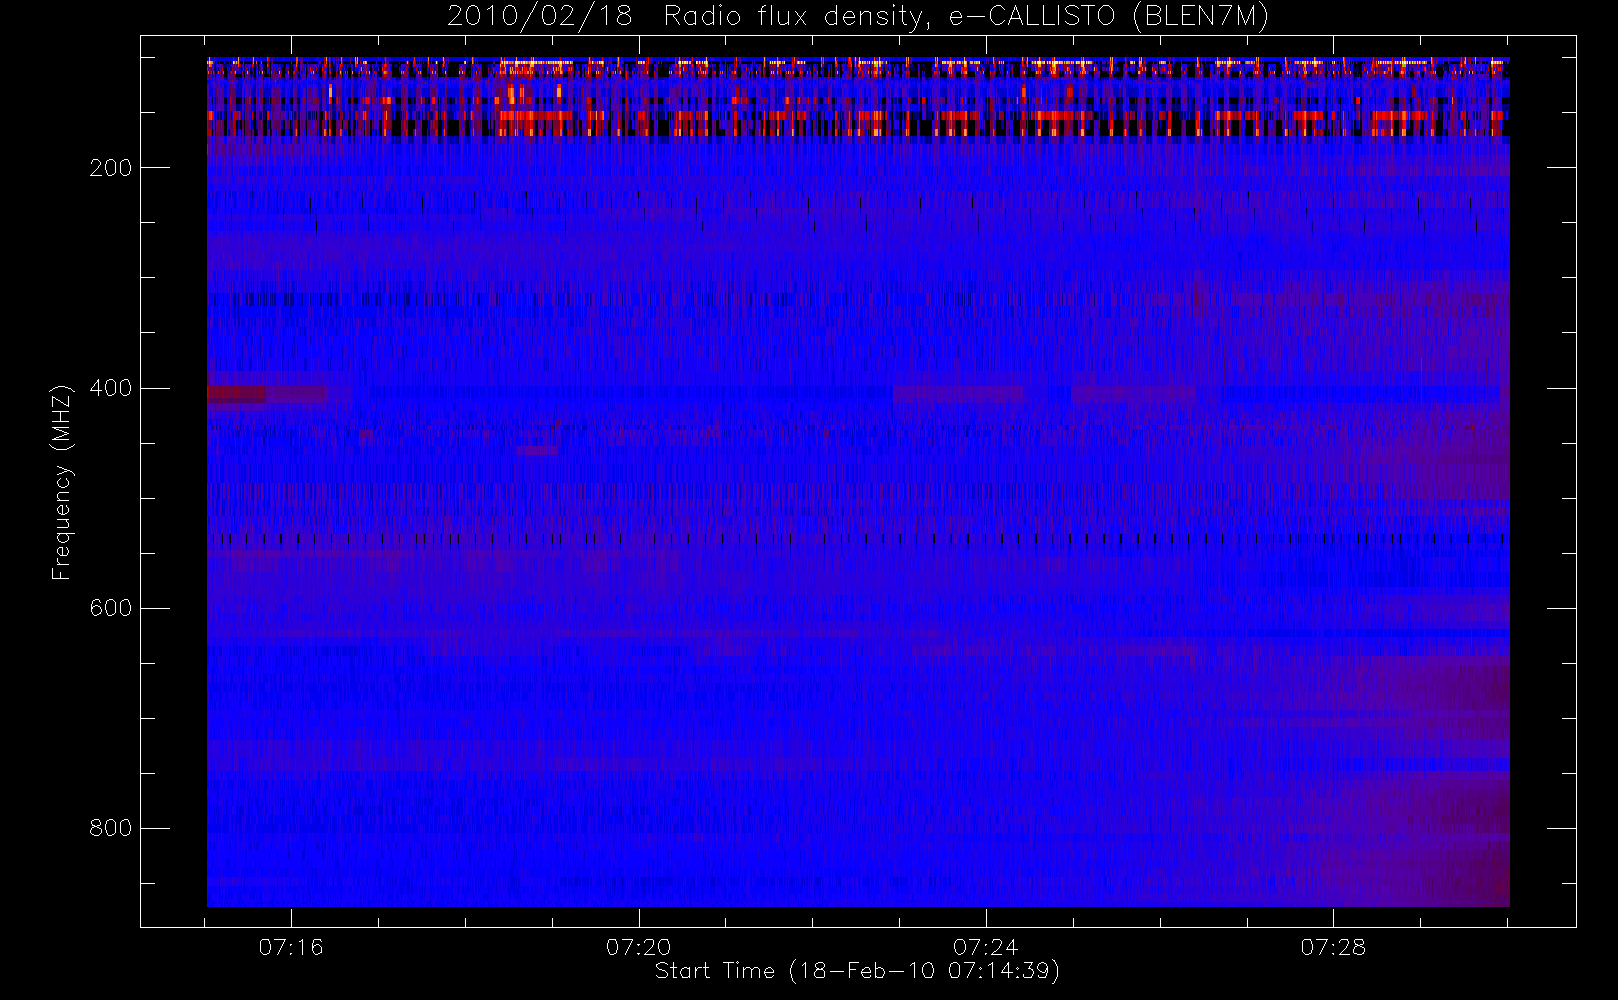Click the 07:28 time tick label
The width and height of the screenshot is (1618, 1000).
point(1333,947)
